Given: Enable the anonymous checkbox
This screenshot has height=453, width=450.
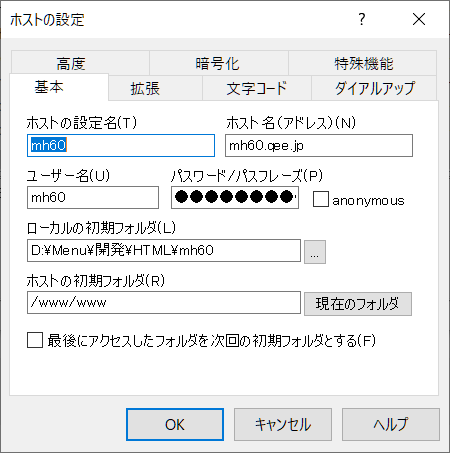Looking at the screenshot, I should click(x=321, y=199).
